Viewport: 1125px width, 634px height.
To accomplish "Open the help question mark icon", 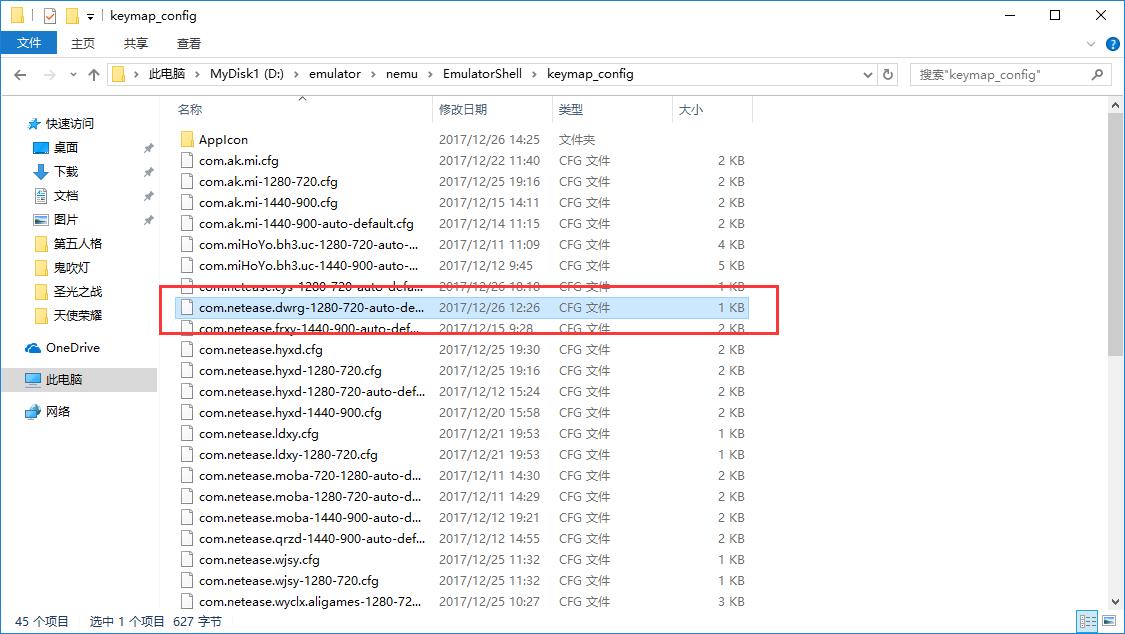I will [x=1111, y=44].
